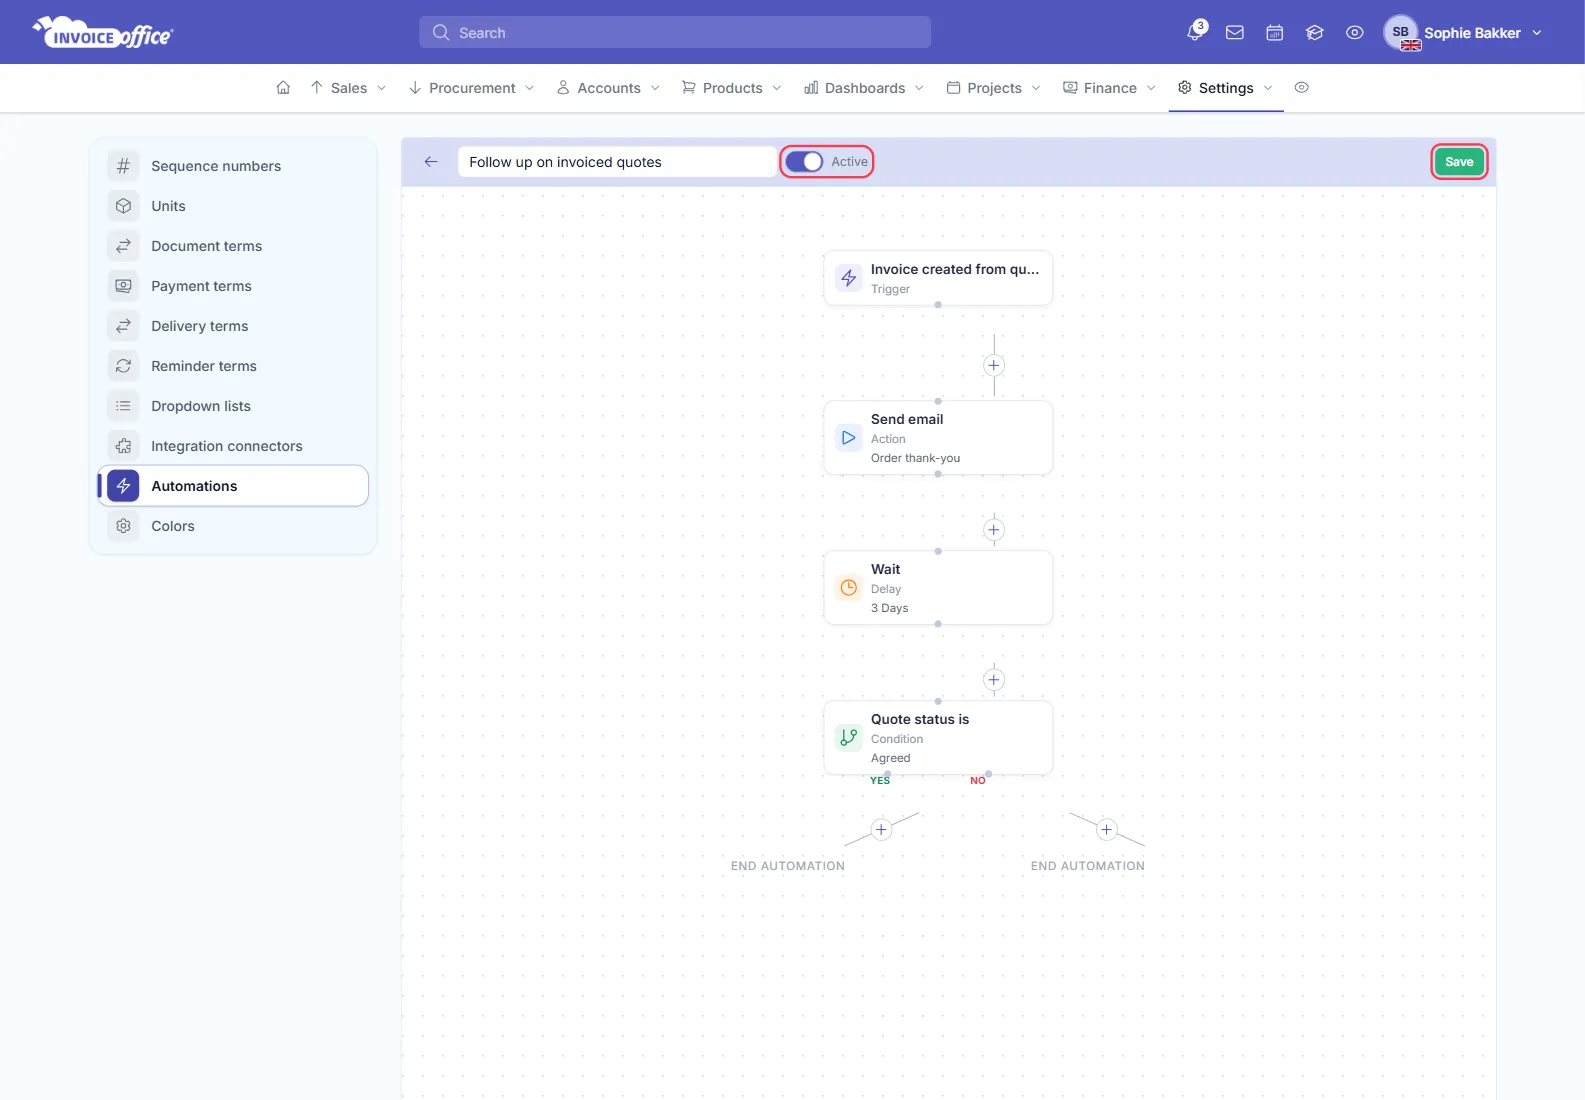
Task: Click the back arrow beside automation name
Action: coord(431,162)
